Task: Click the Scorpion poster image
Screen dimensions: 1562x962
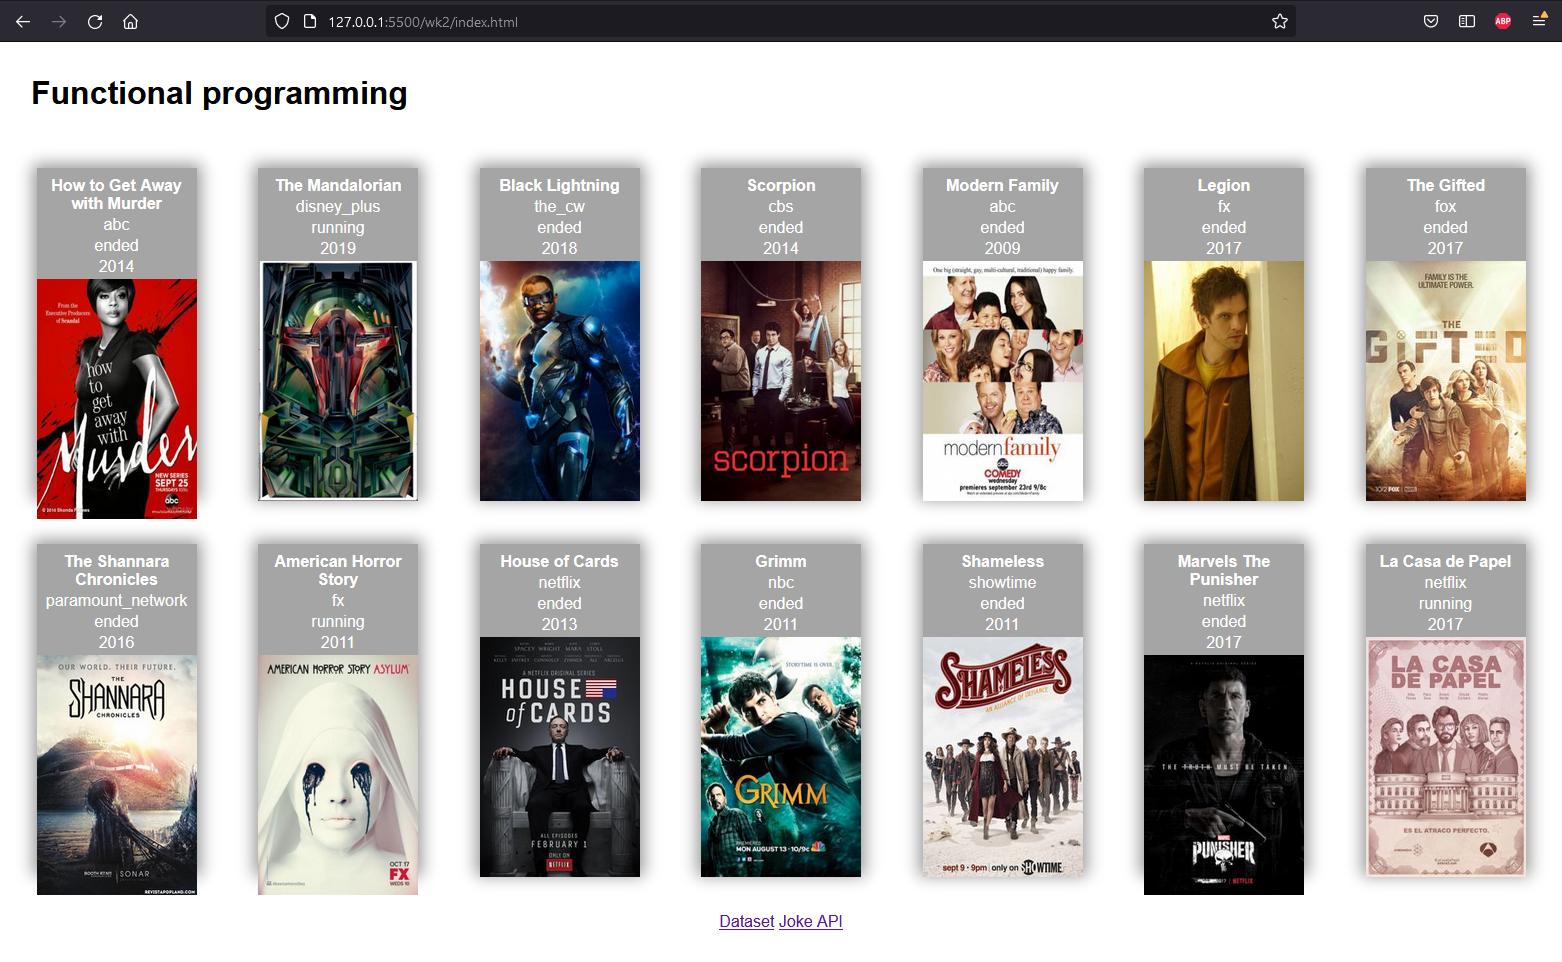Action: pyautogui.click(x=781, y=381)
